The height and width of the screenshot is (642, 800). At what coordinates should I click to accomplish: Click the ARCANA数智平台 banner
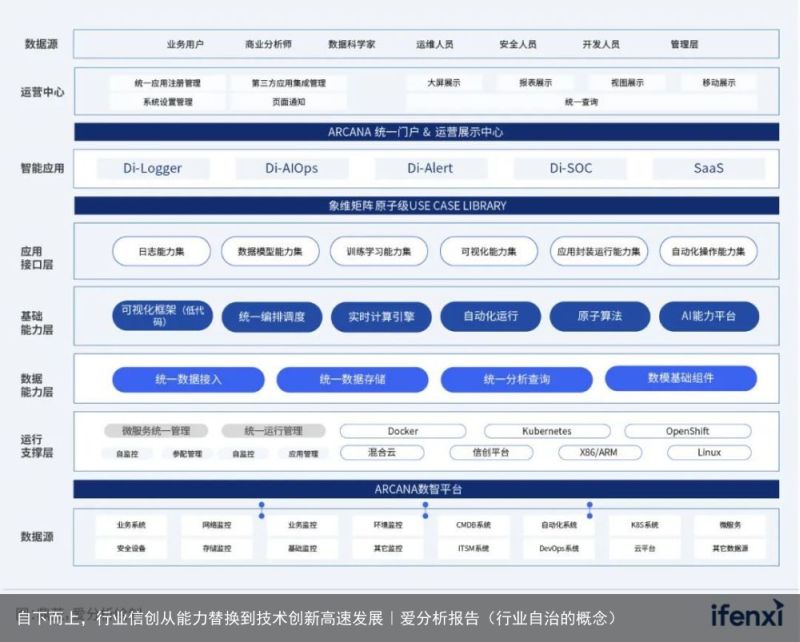click(427, 489)
